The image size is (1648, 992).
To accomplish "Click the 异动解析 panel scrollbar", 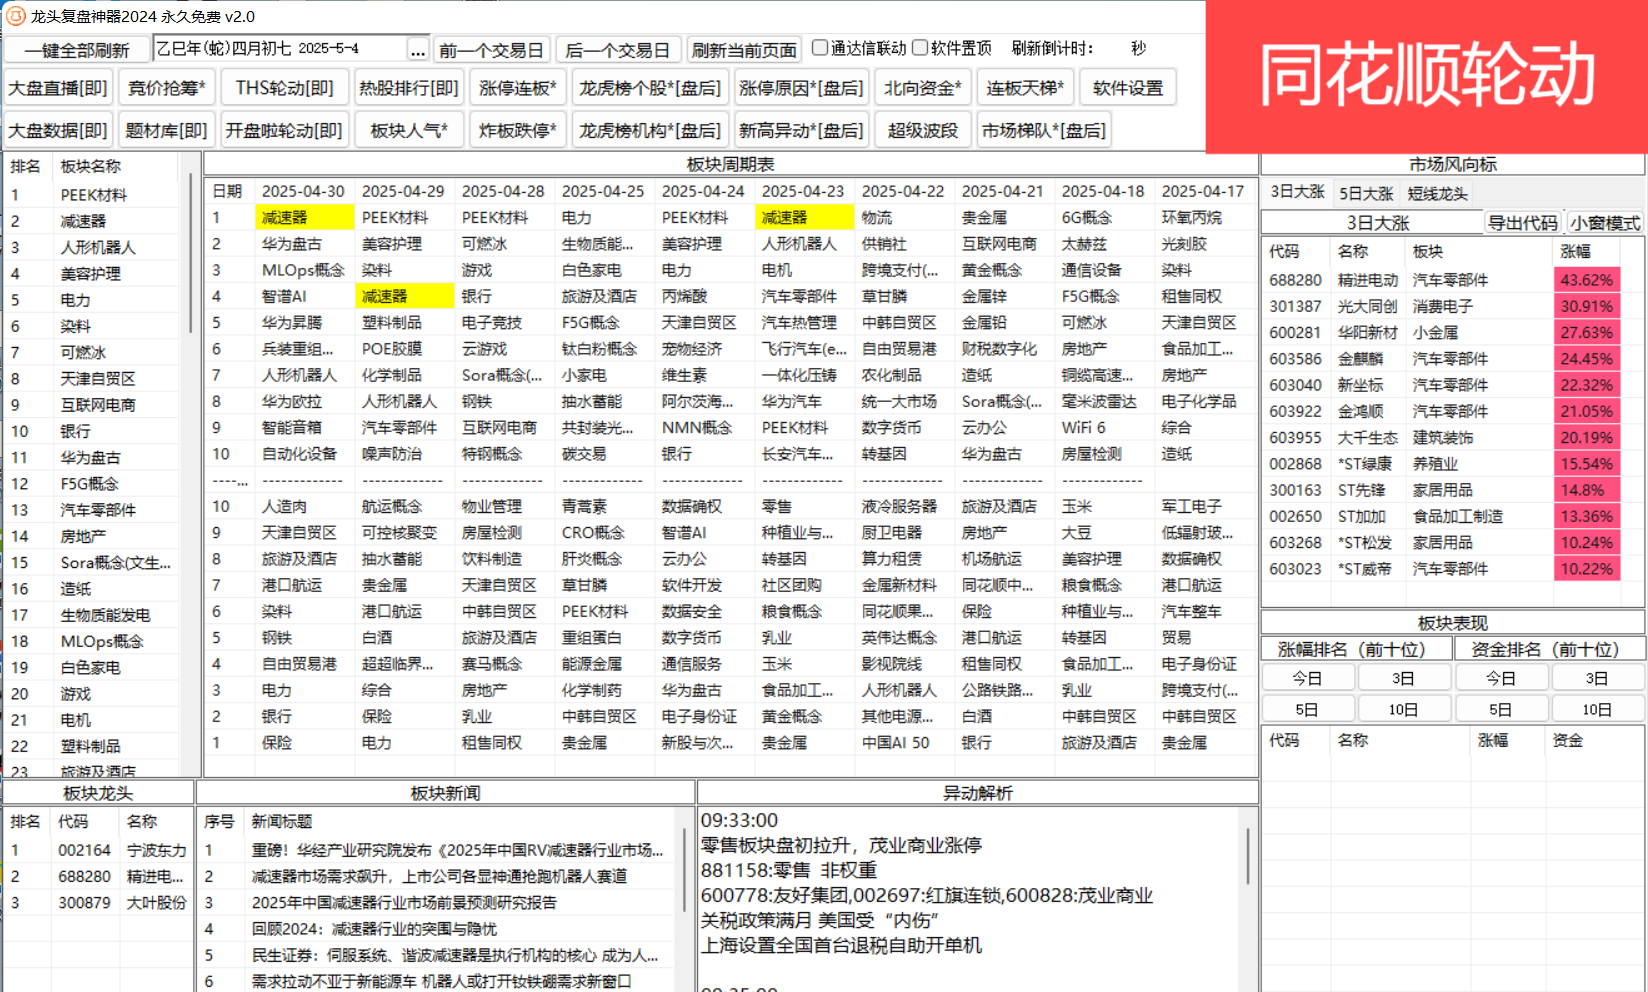I will [x=1248, y=855].
